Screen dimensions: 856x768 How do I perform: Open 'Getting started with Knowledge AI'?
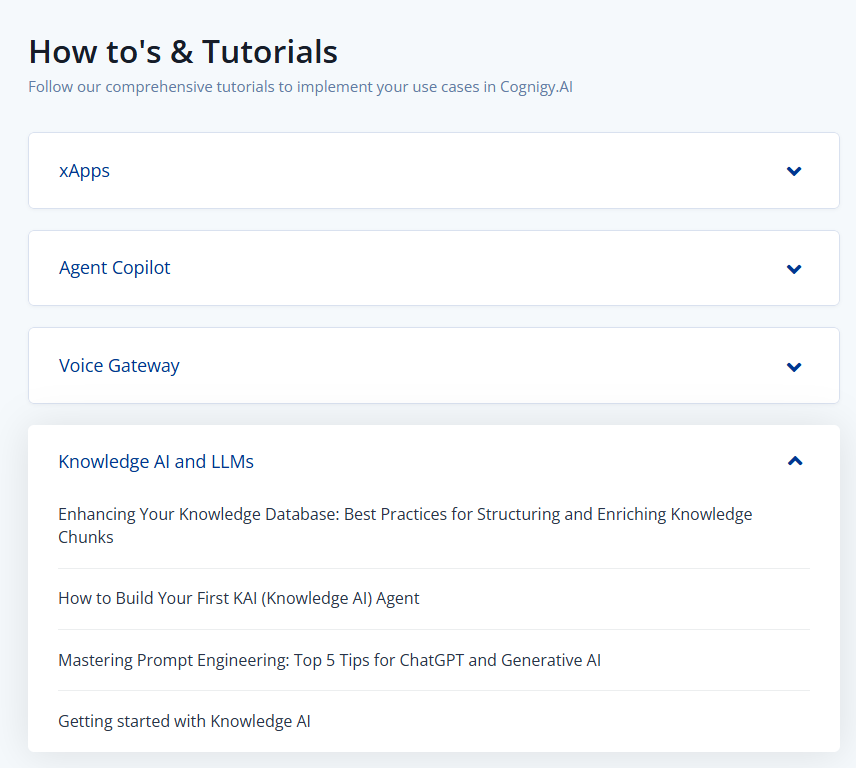click(184, 721)
